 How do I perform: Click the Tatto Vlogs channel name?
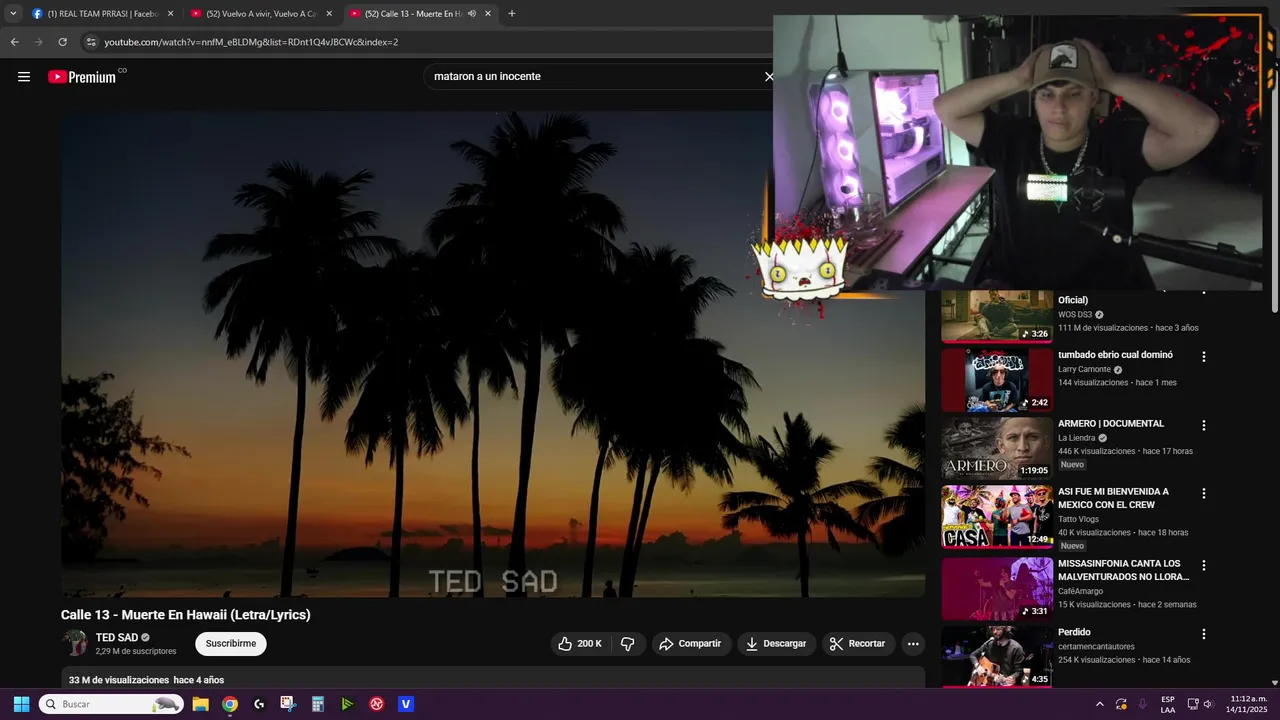[1078, 519]
